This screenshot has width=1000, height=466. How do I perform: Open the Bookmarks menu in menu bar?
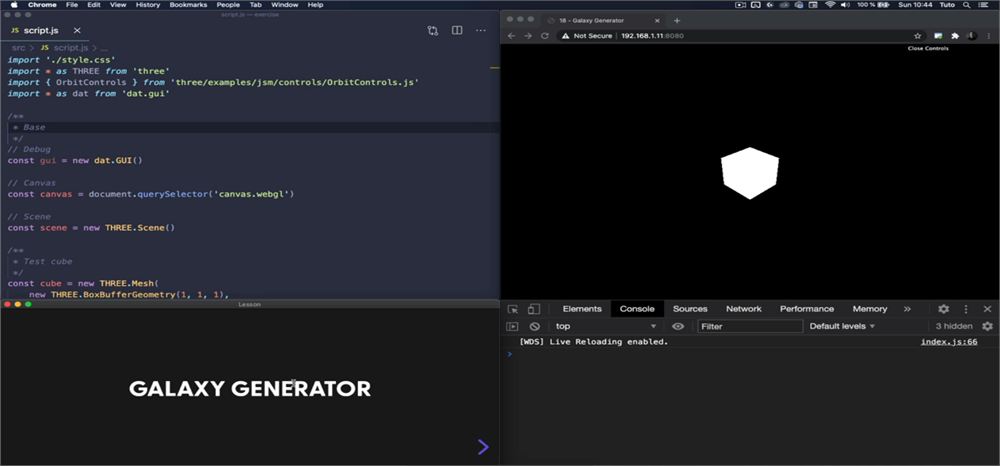point(188,4)
